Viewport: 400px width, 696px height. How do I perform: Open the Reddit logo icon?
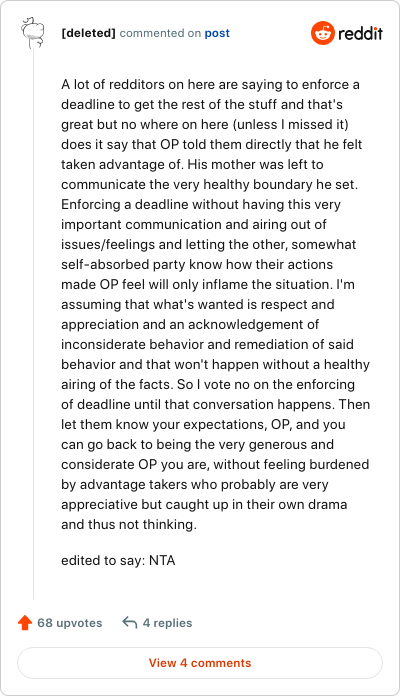322,33
